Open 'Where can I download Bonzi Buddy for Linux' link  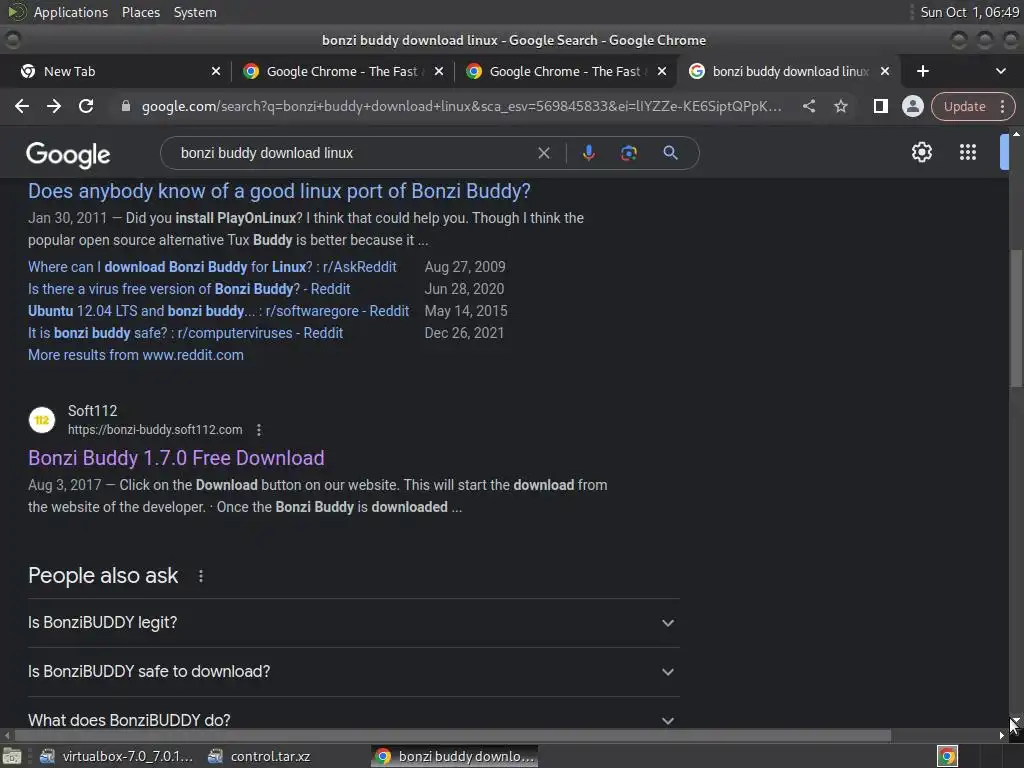212,267
